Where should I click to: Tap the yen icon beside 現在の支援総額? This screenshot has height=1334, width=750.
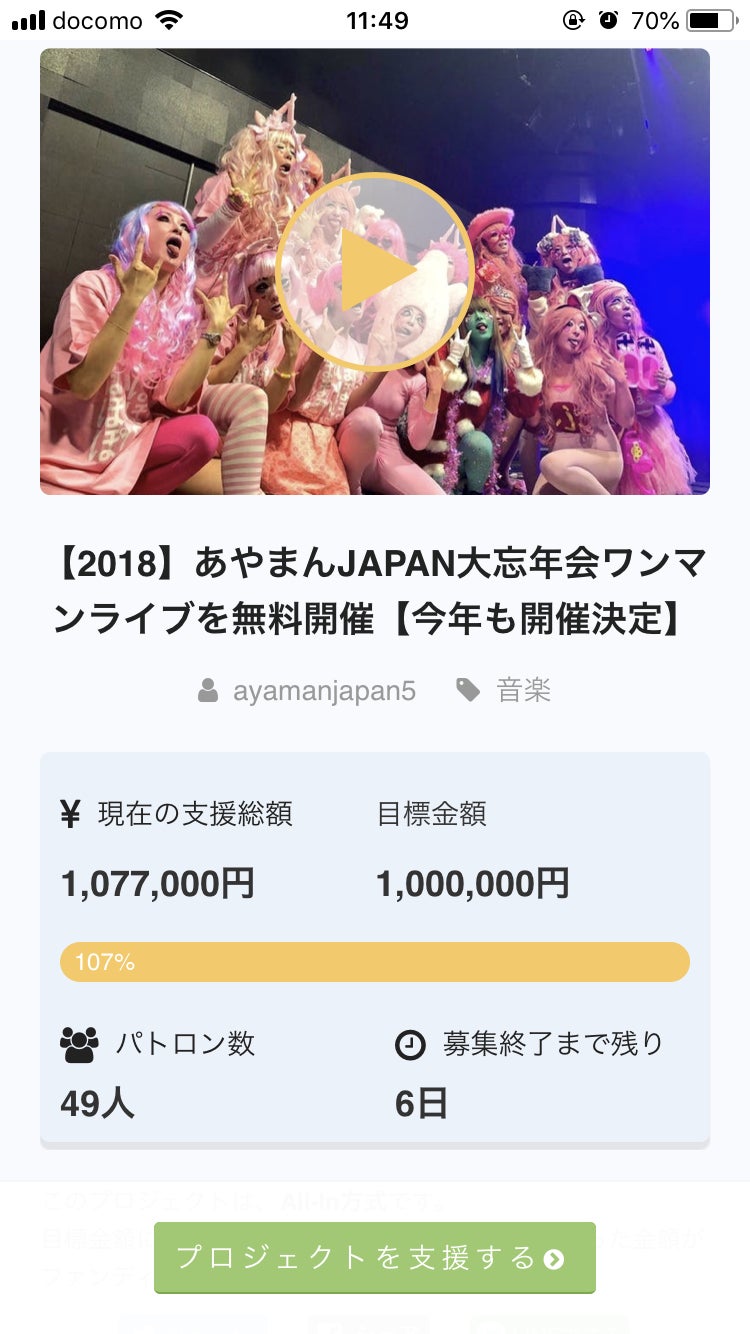click(70, 814)
